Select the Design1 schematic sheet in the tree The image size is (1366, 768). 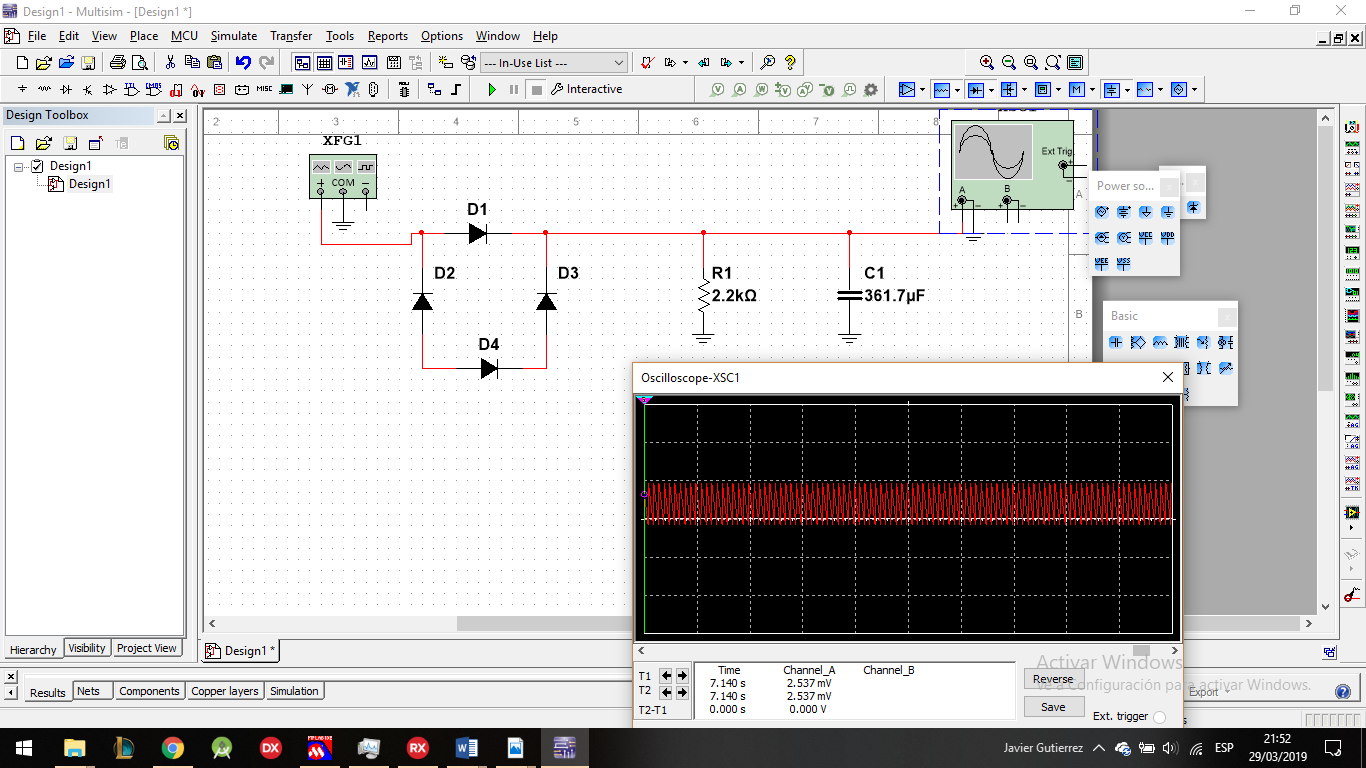click(89, 184)
